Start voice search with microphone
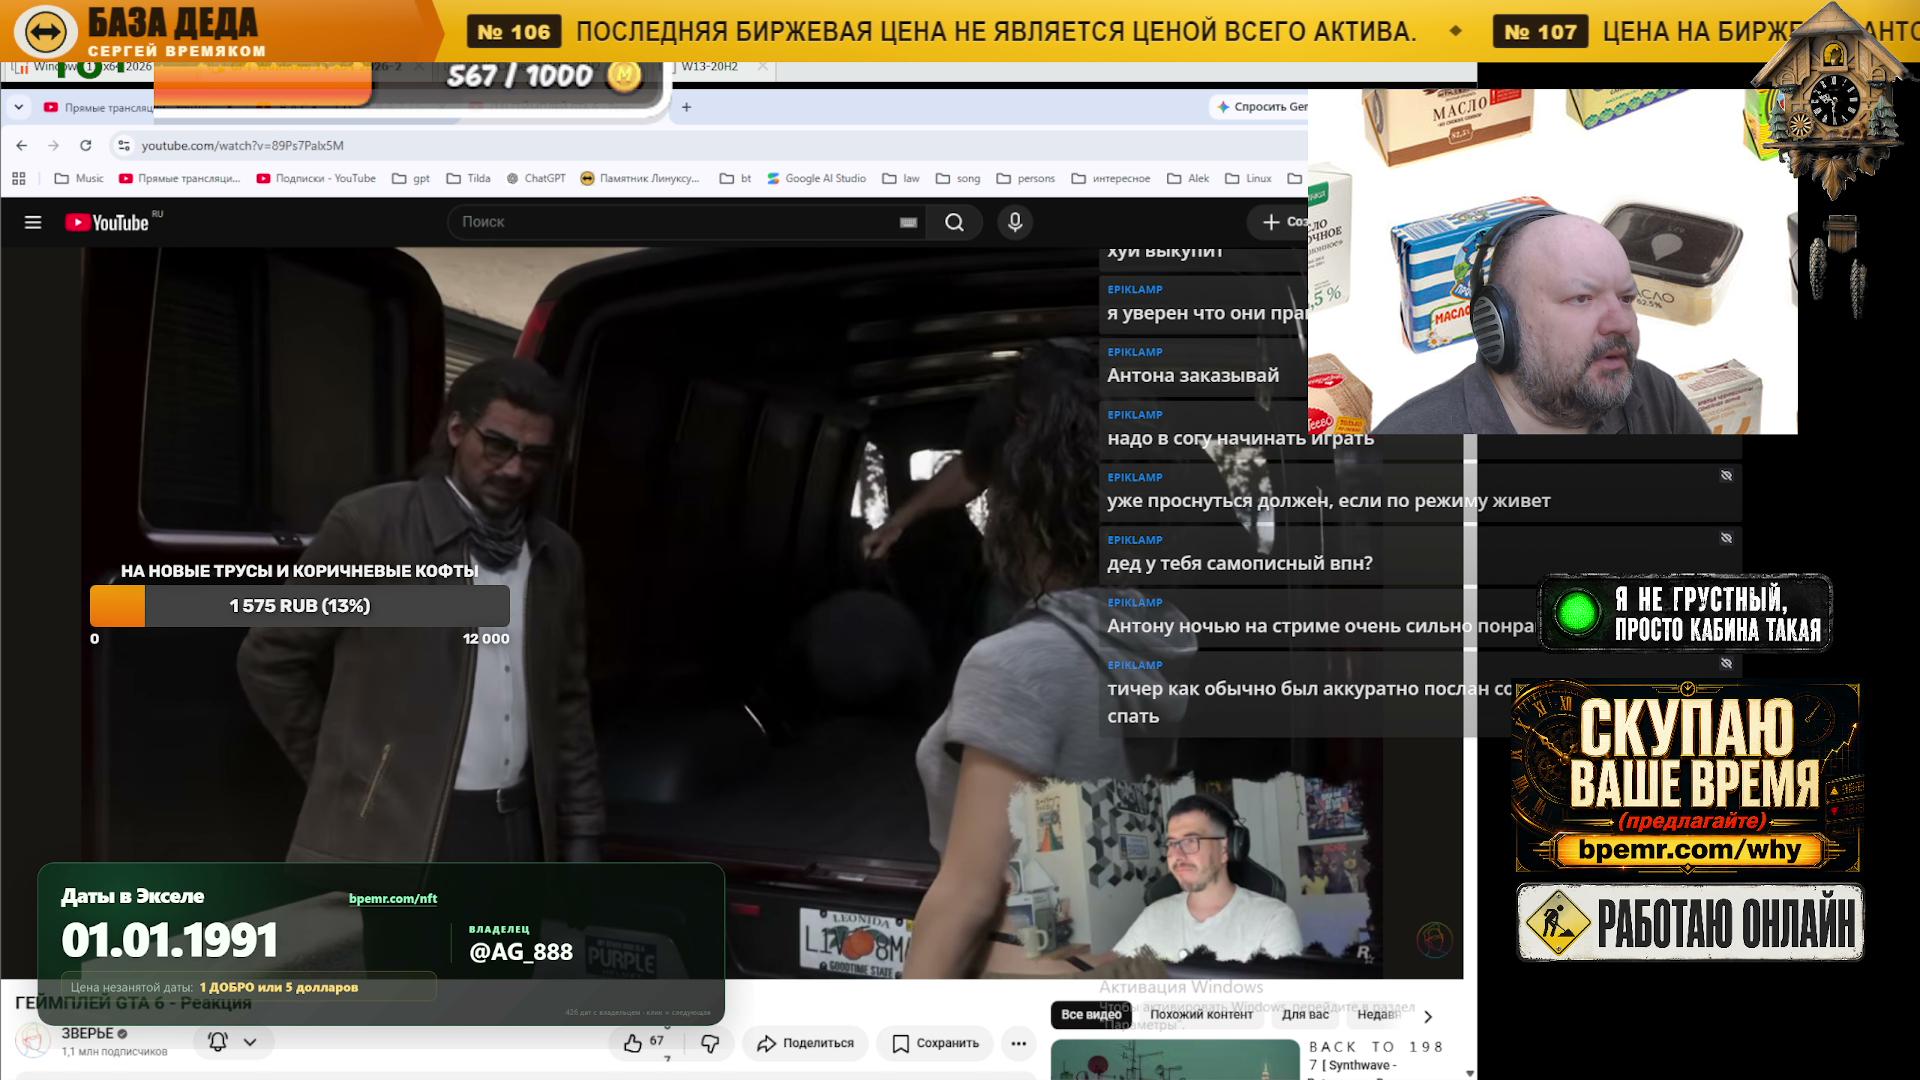1920x1080 pixels. (1015, 222)
